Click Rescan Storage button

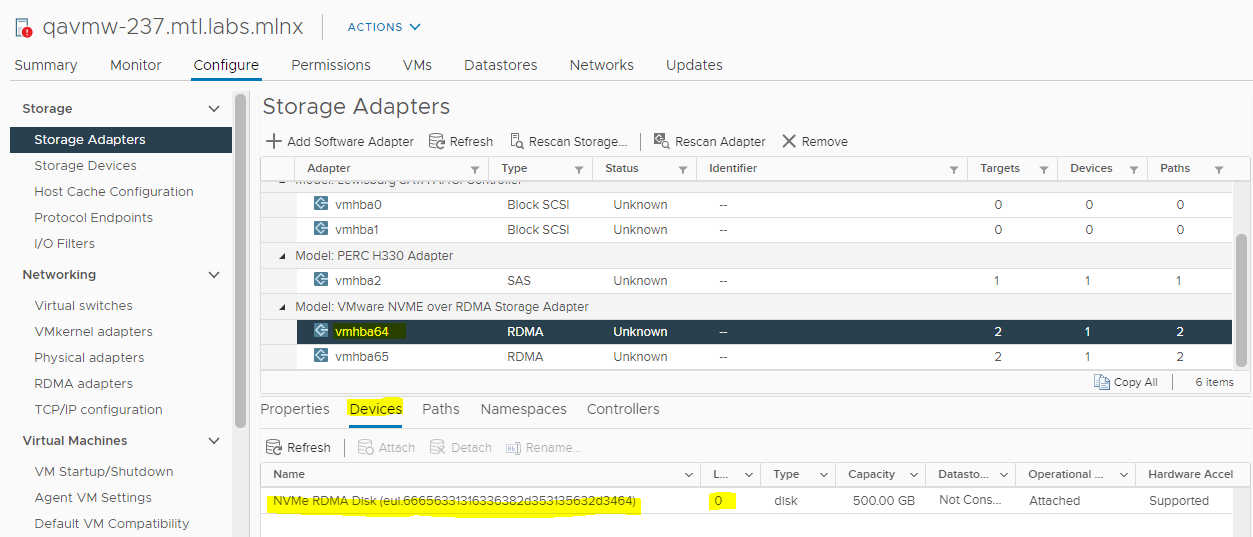tap(569, 141)
